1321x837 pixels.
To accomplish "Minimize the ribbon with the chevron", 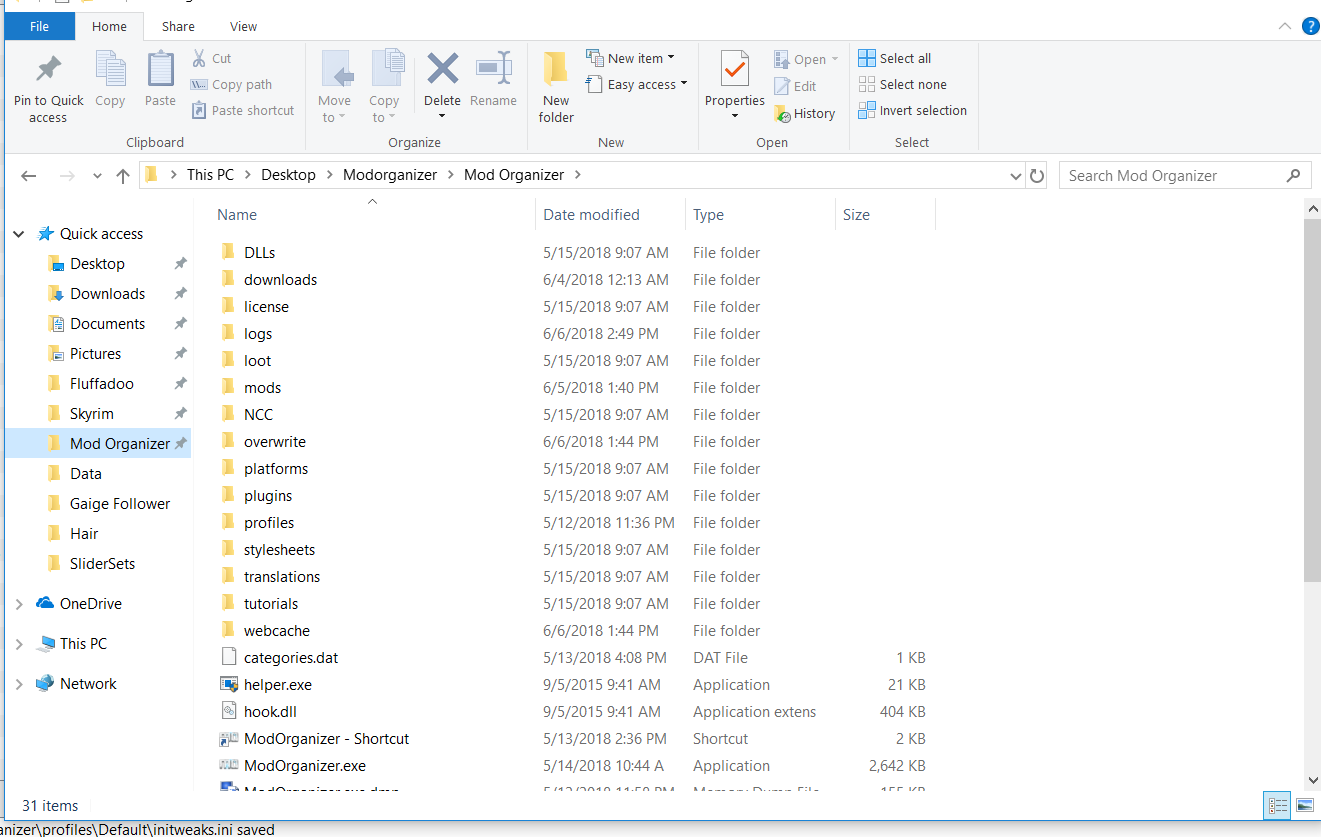I will point(1284,27).
